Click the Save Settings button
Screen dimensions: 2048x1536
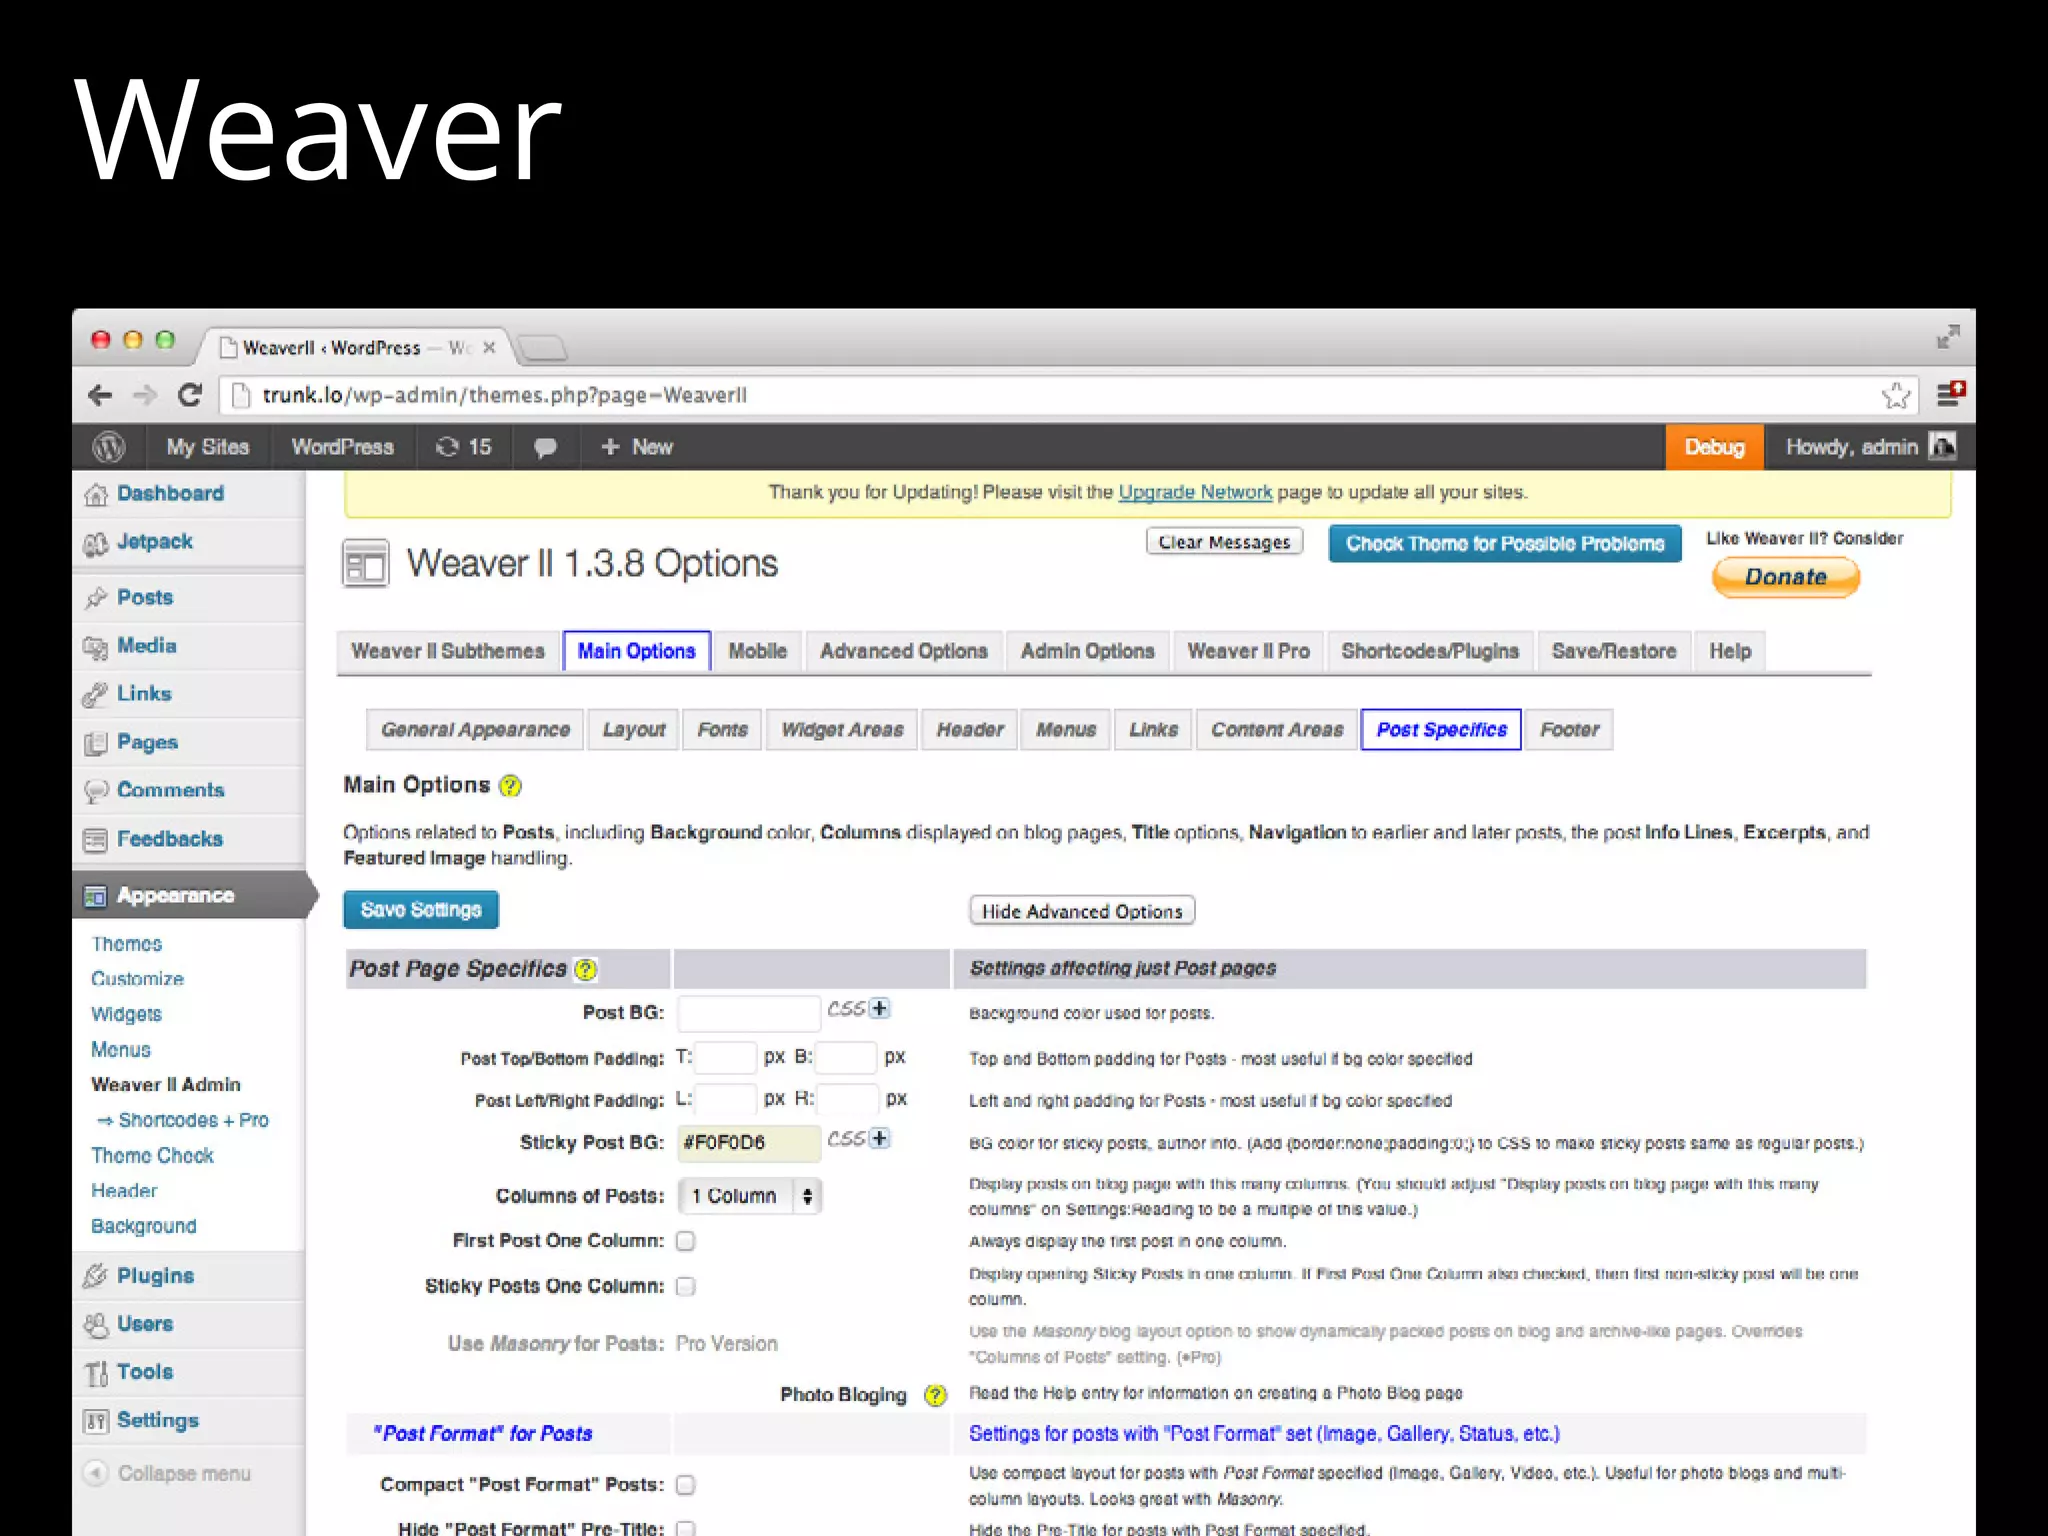[421, 910]
